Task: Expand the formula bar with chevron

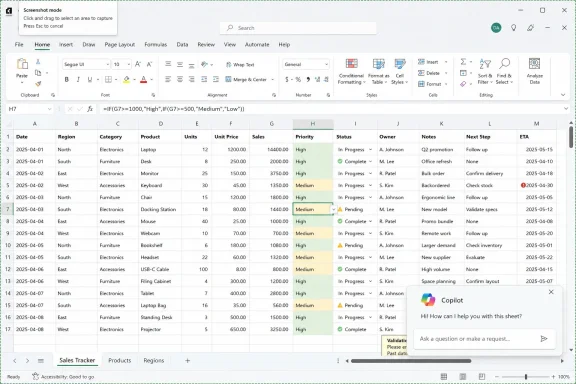Action: click(566, 109)
